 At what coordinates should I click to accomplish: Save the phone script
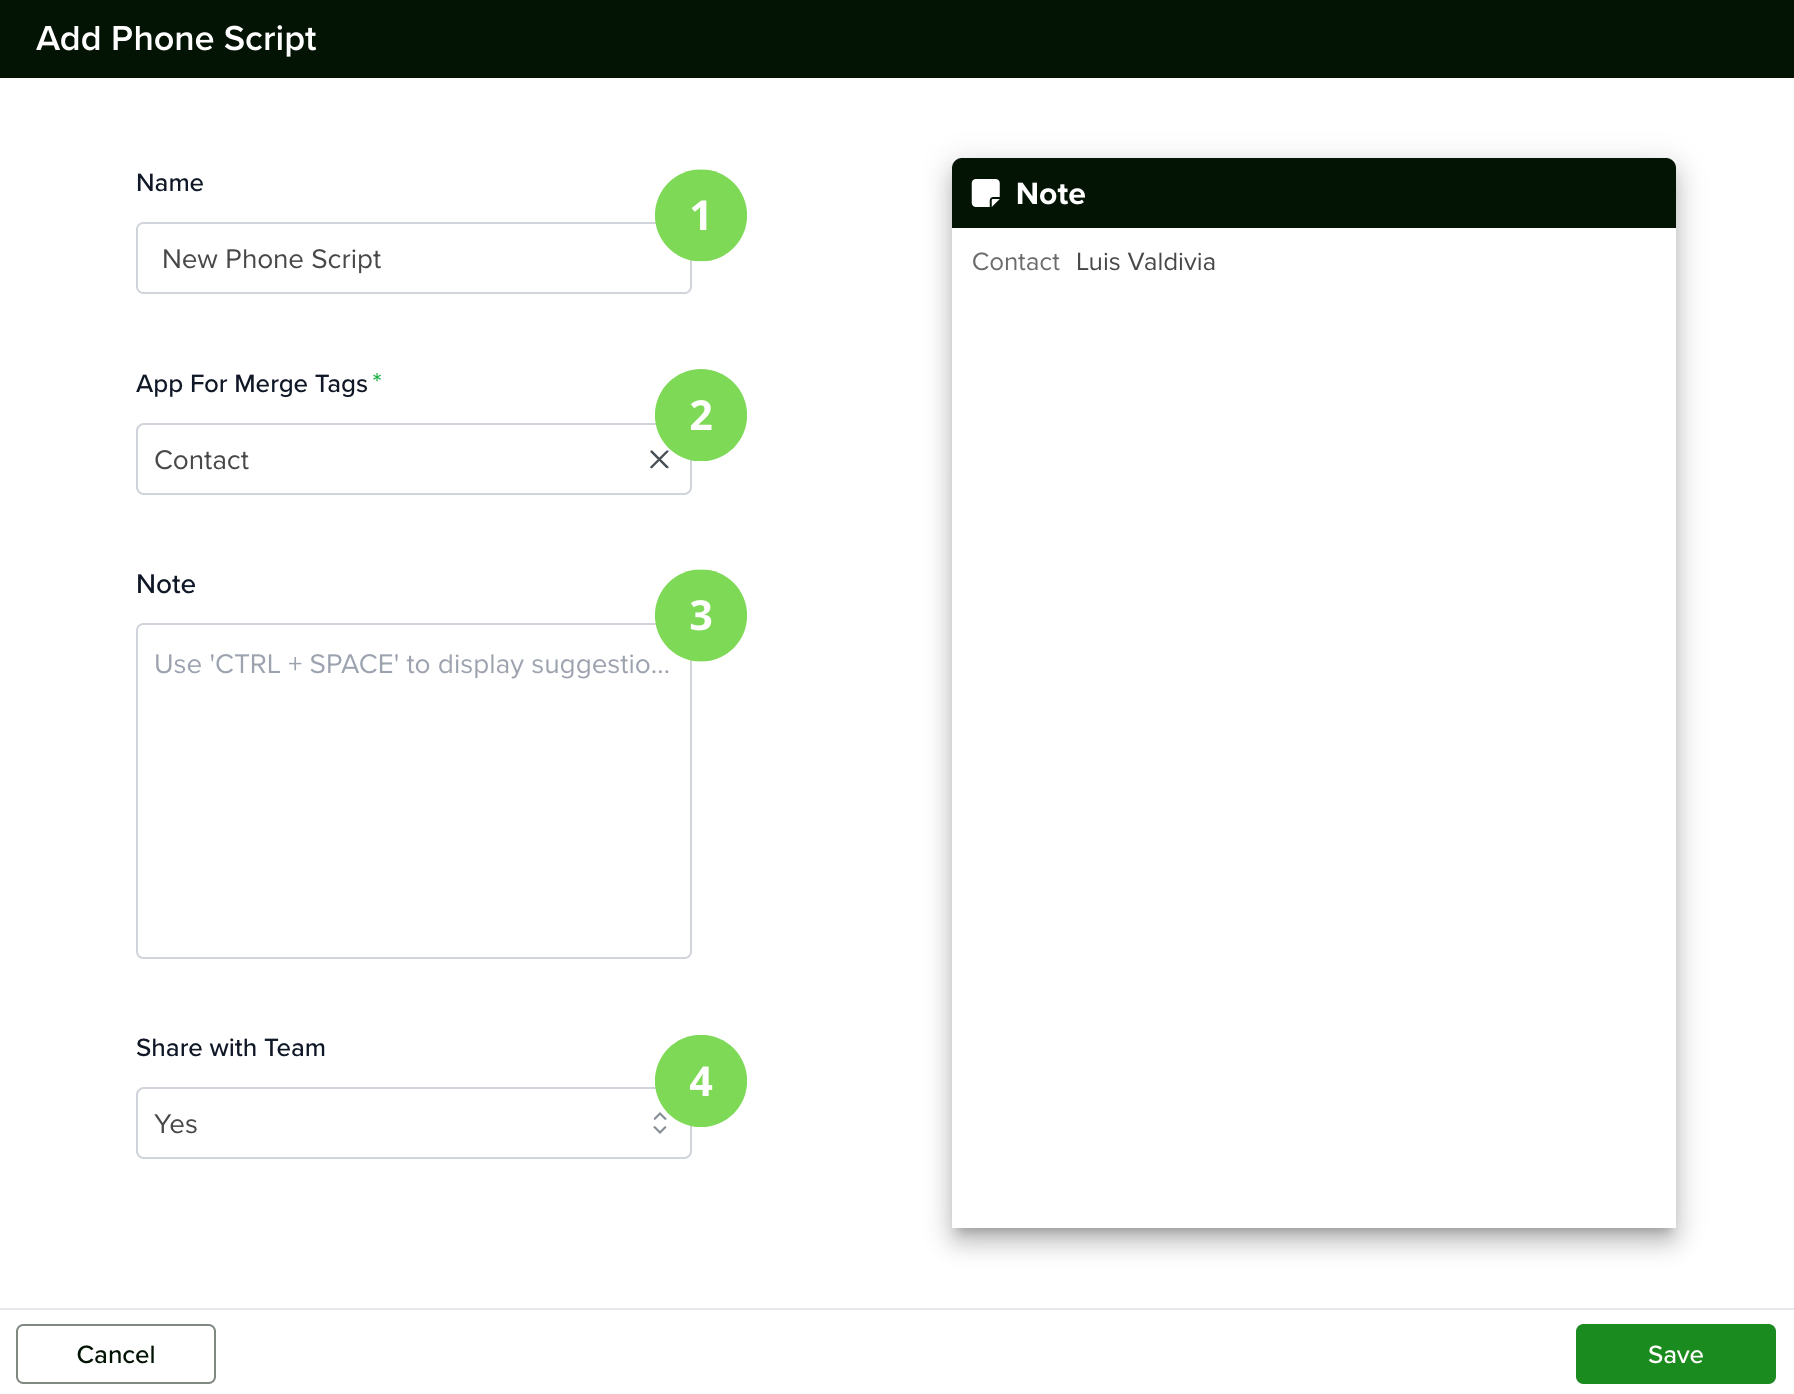[1675, 1354]
